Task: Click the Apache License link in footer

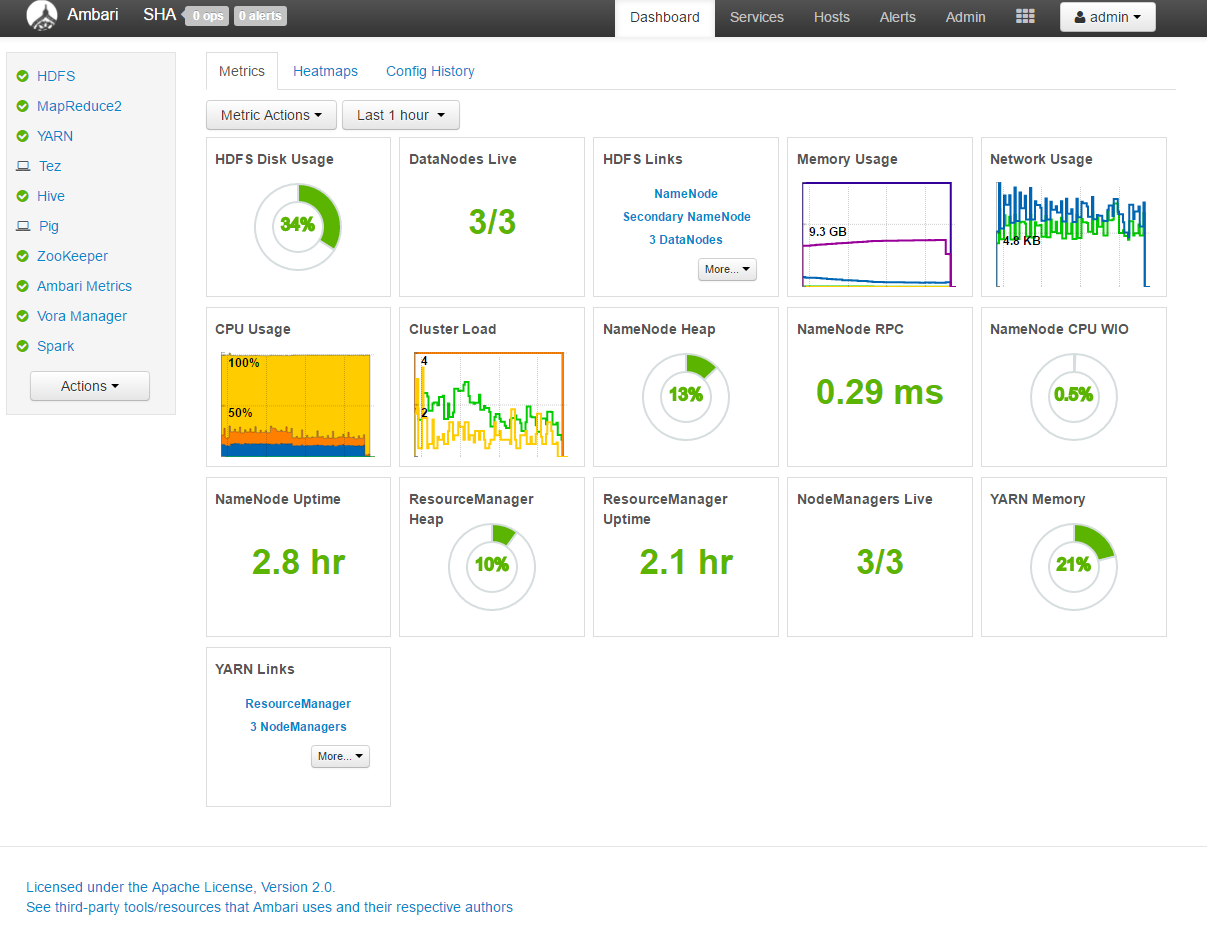Action: tap(181, 887)
